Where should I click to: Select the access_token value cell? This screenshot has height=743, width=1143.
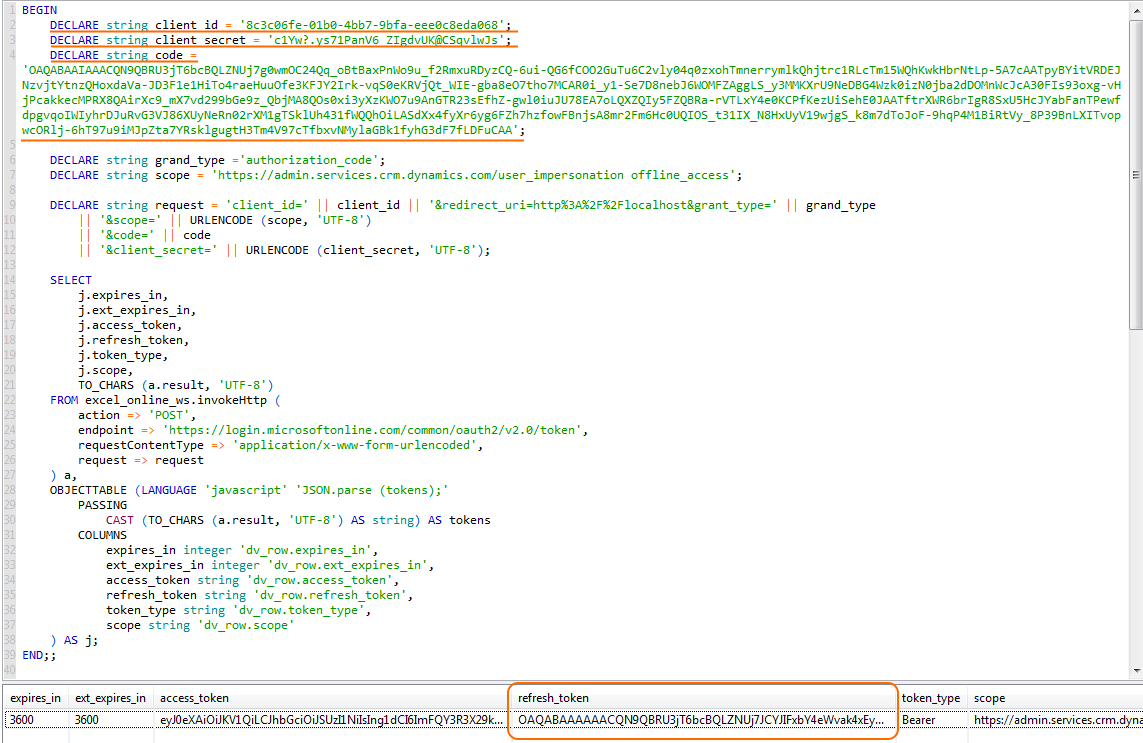pyautogui.click(x=330, y=719)
